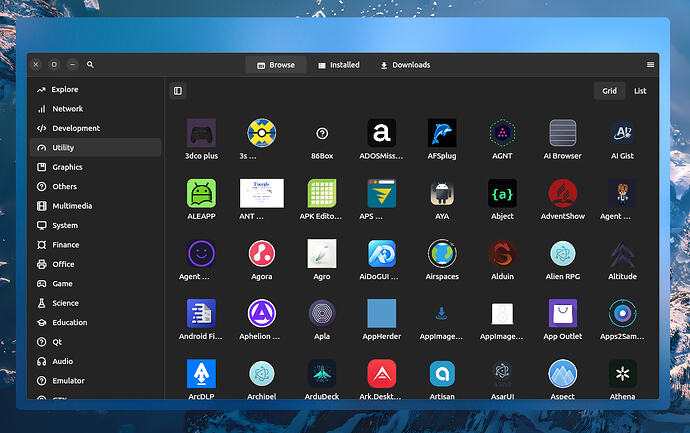
Task: Open the Apla app icon
Action: click(322, 313)
